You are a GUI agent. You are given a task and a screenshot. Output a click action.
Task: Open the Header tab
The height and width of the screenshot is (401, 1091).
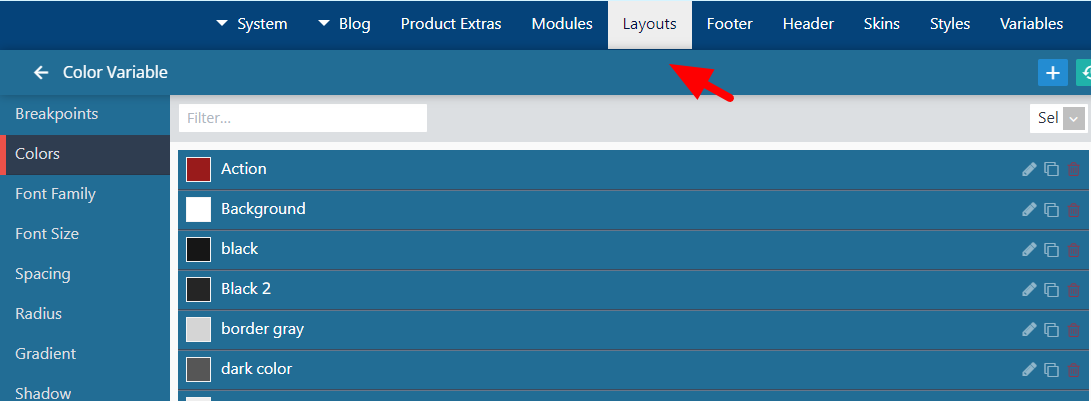[808, 24]
